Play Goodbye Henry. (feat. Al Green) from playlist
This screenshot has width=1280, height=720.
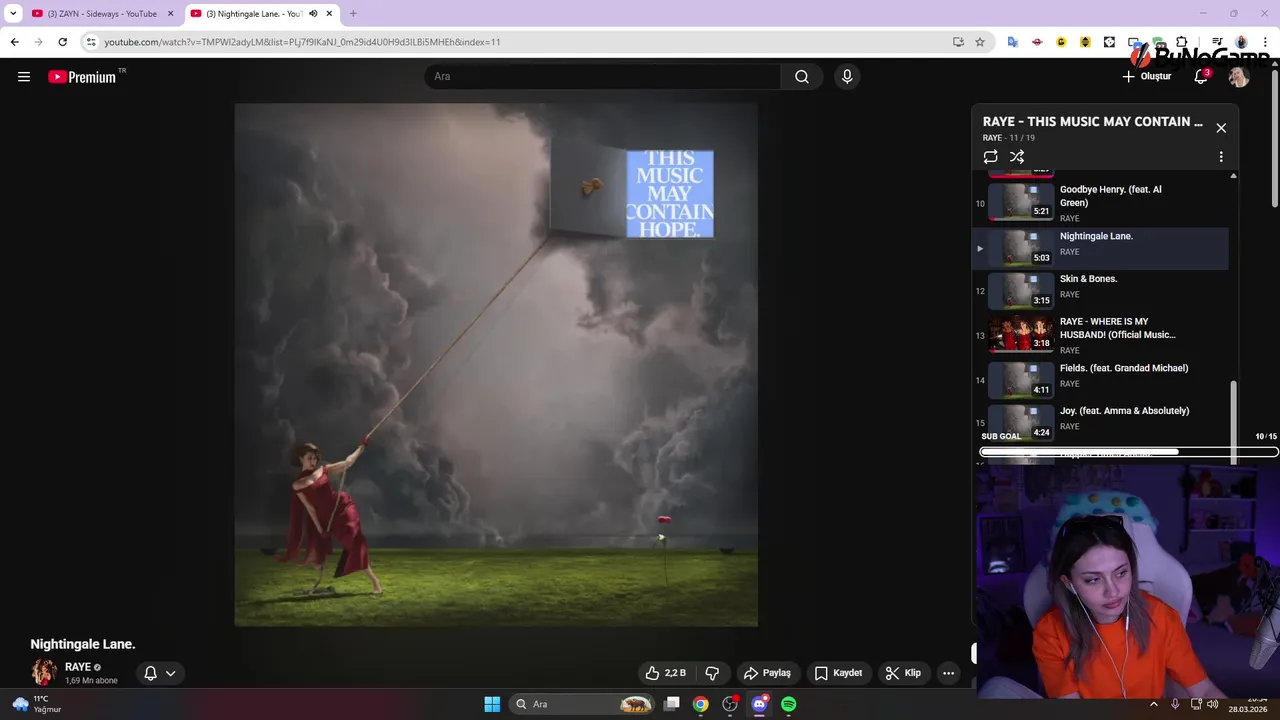click(x=1101, y=203)
